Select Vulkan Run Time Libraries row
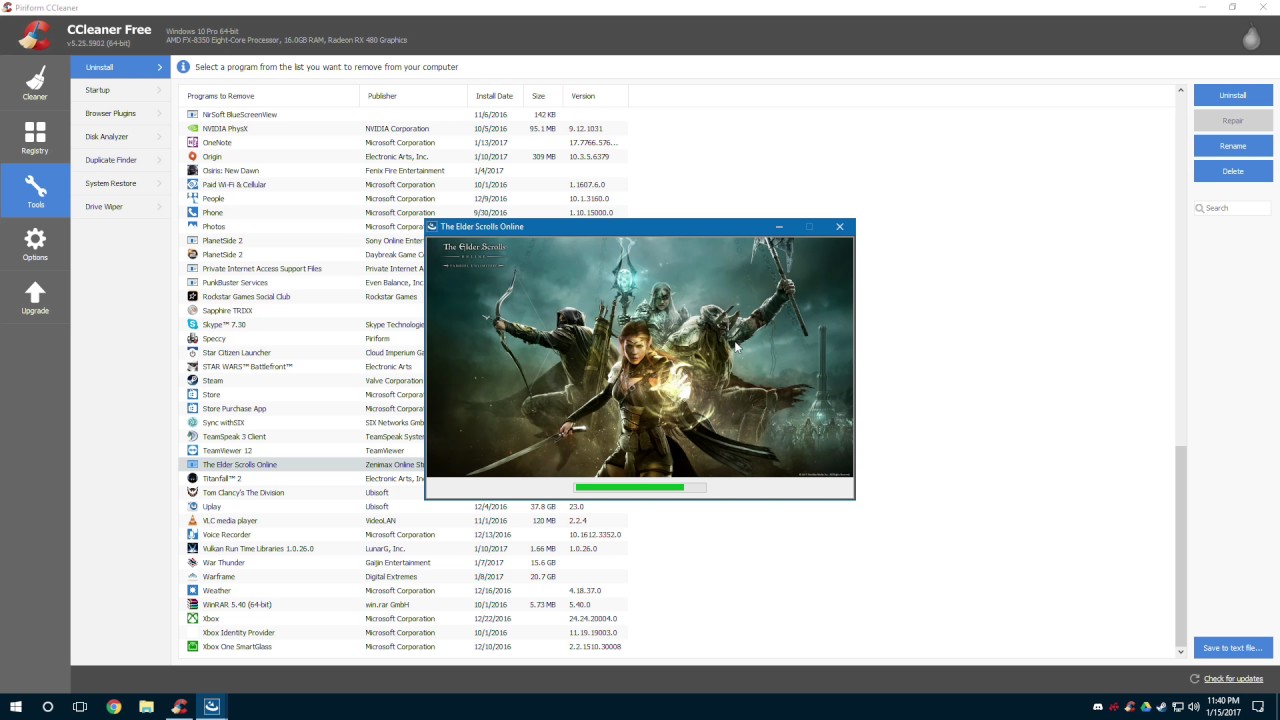Image resolution: width=1280 pixels, height=720 pixels. [403, 548]
